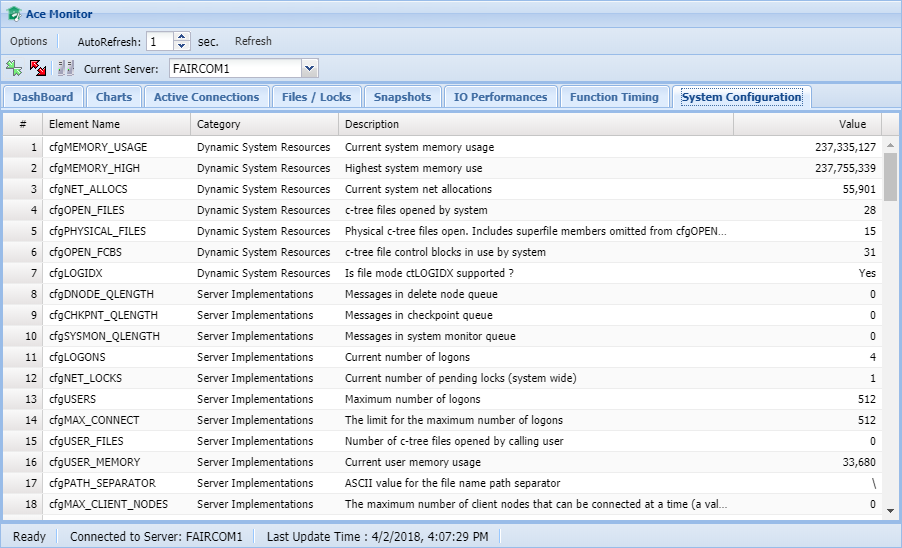Click the red disconnect server icon

pos(38,68)
